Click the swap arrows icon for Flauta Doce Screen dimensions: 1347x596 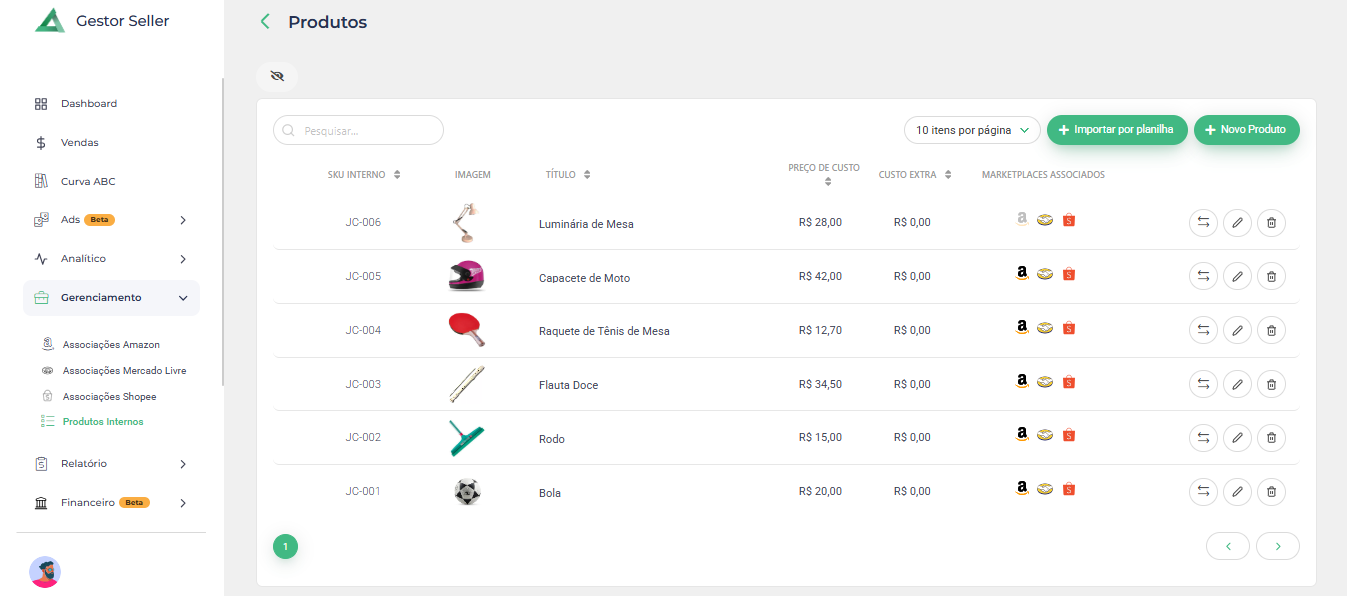1203,384
